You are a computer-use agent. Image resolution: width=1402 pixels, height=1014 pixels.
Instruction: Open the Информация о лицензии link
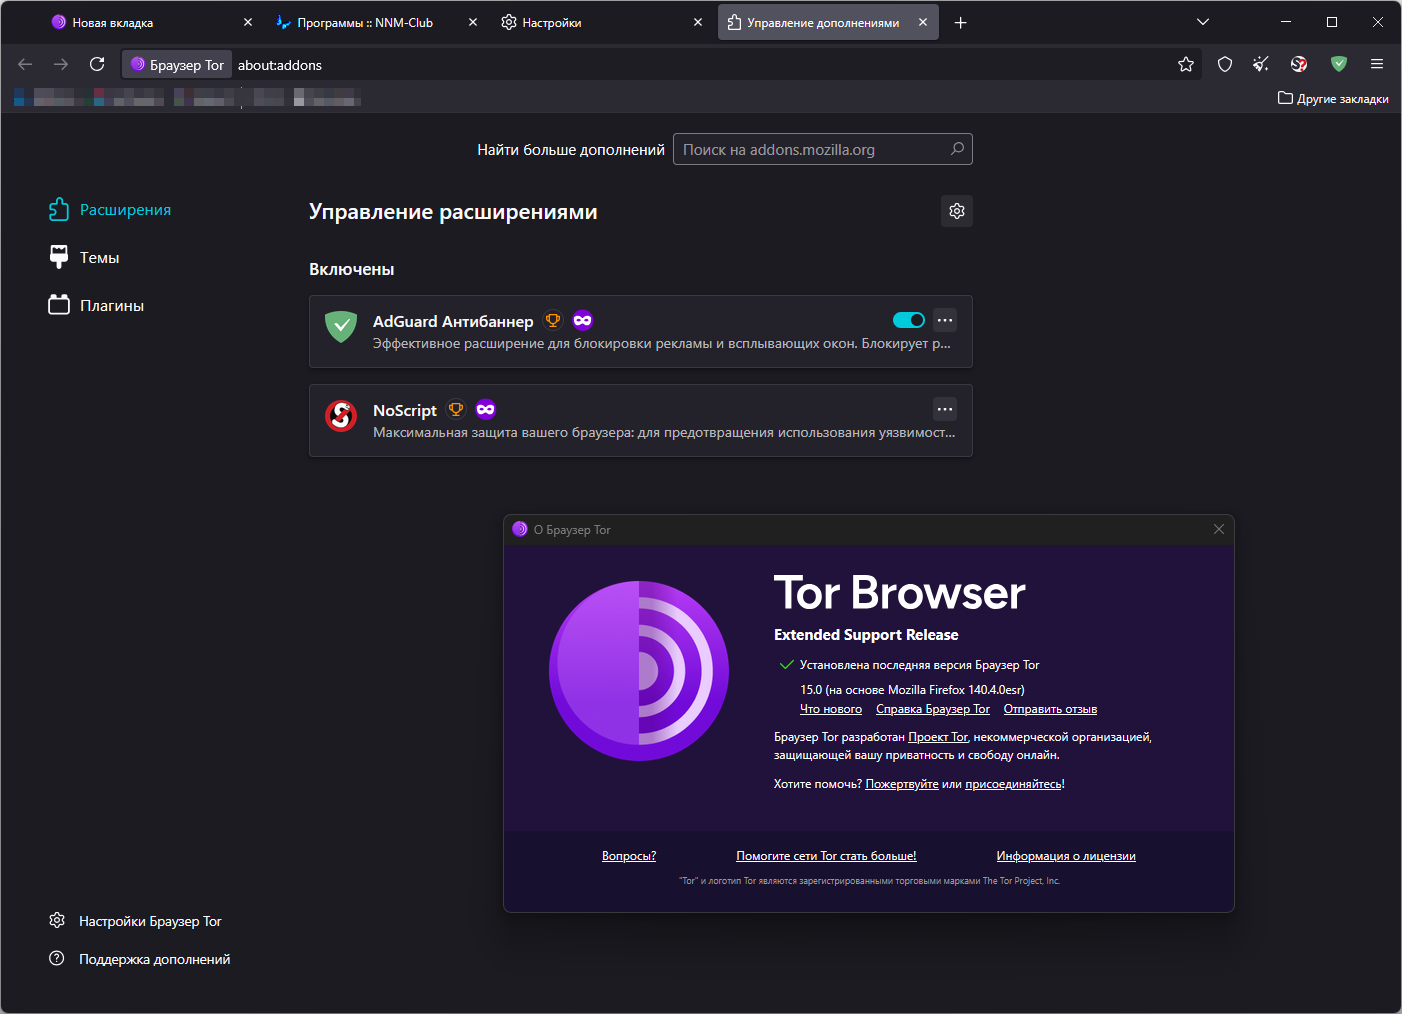[x=1066, y=856]
